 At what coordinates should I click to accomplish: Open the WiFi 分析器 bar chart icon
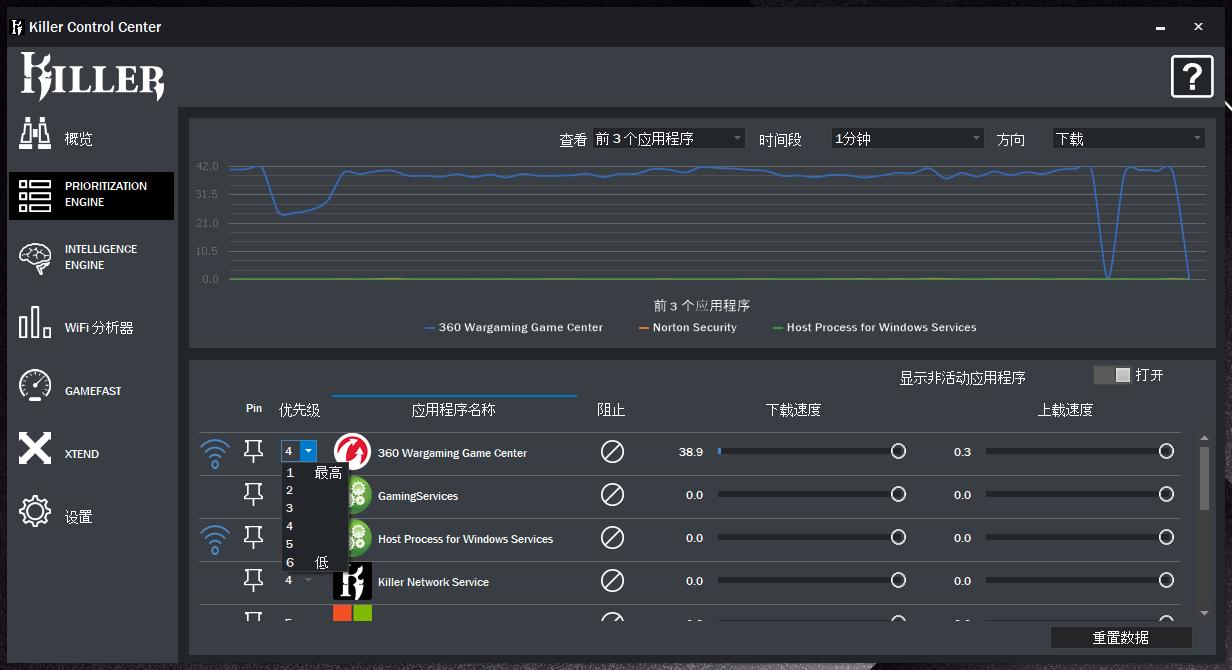[35, 322]
